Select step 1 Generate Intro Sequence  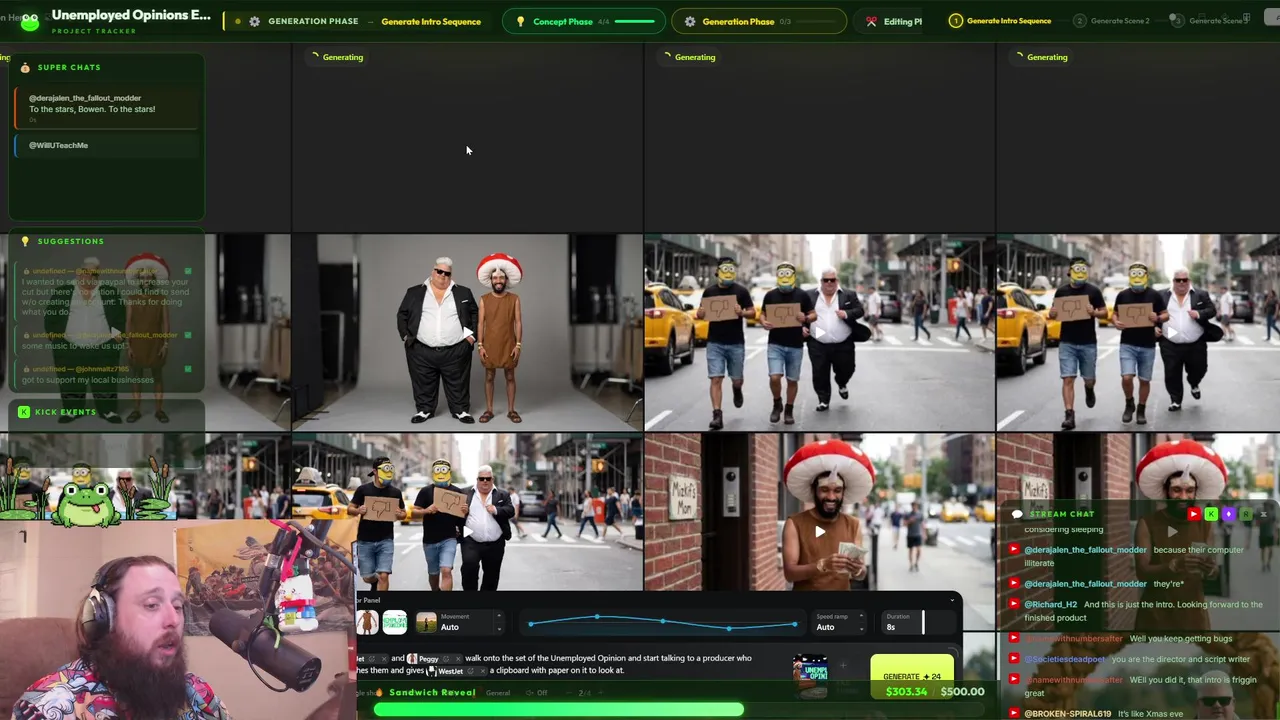pos(1000,21)
